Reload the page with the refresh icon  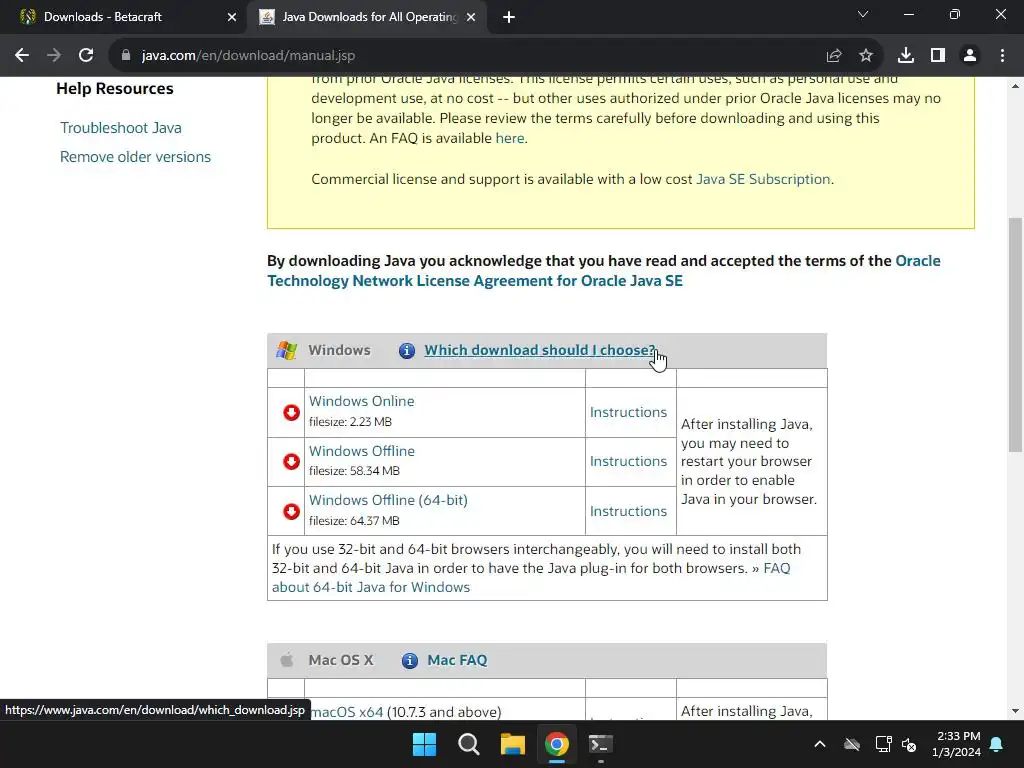[86, 56]
